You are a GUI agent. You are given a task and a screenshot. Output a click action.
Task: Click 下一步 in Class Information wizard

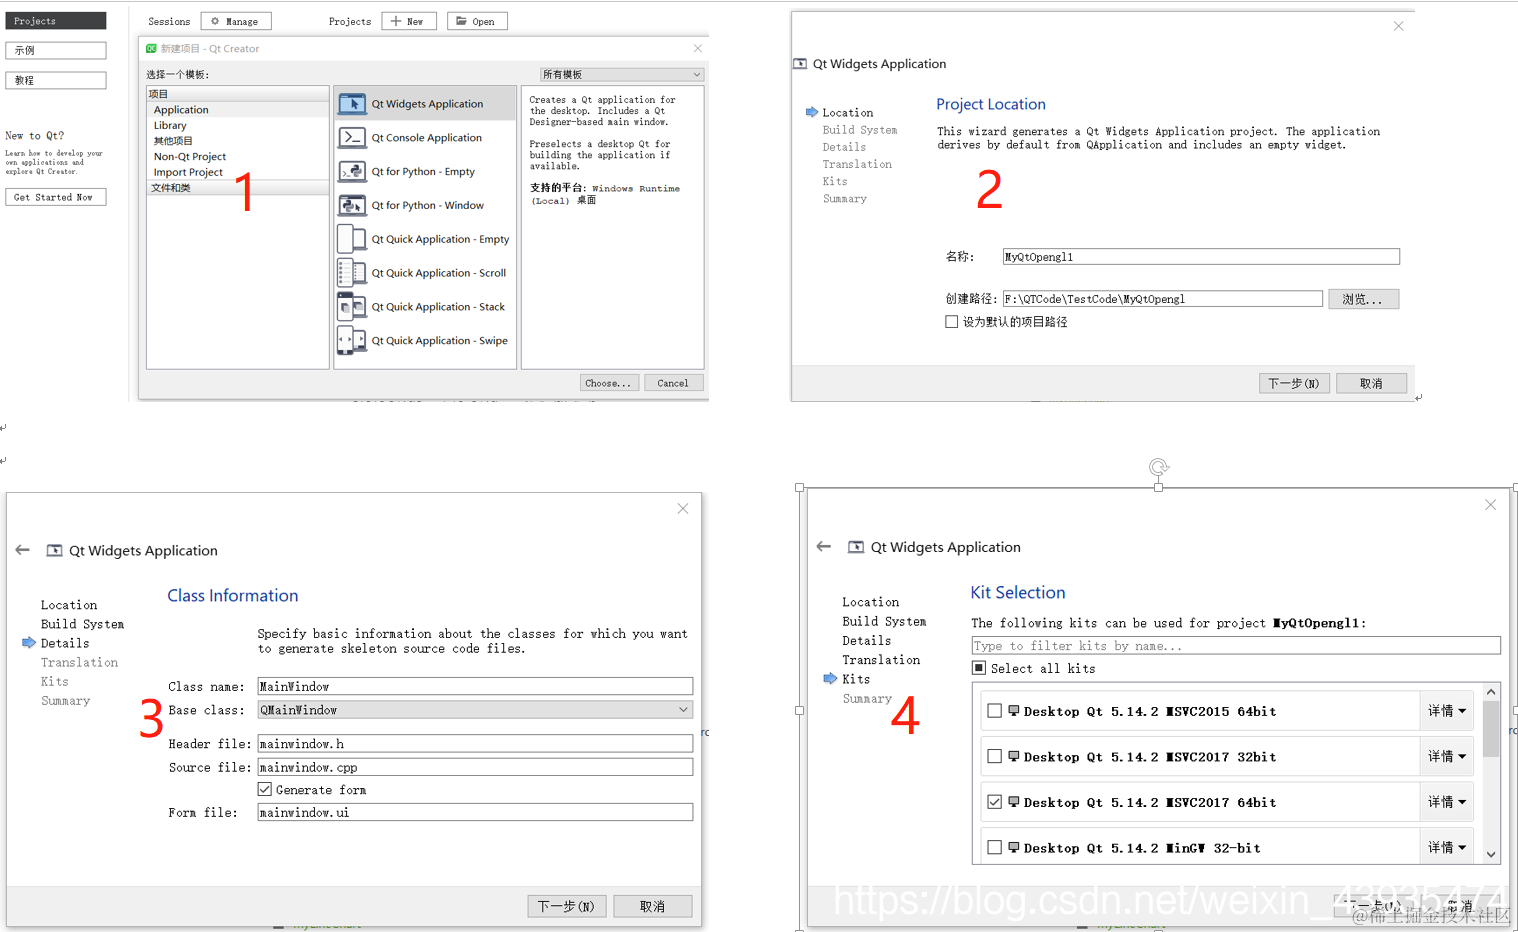point(566,906)
